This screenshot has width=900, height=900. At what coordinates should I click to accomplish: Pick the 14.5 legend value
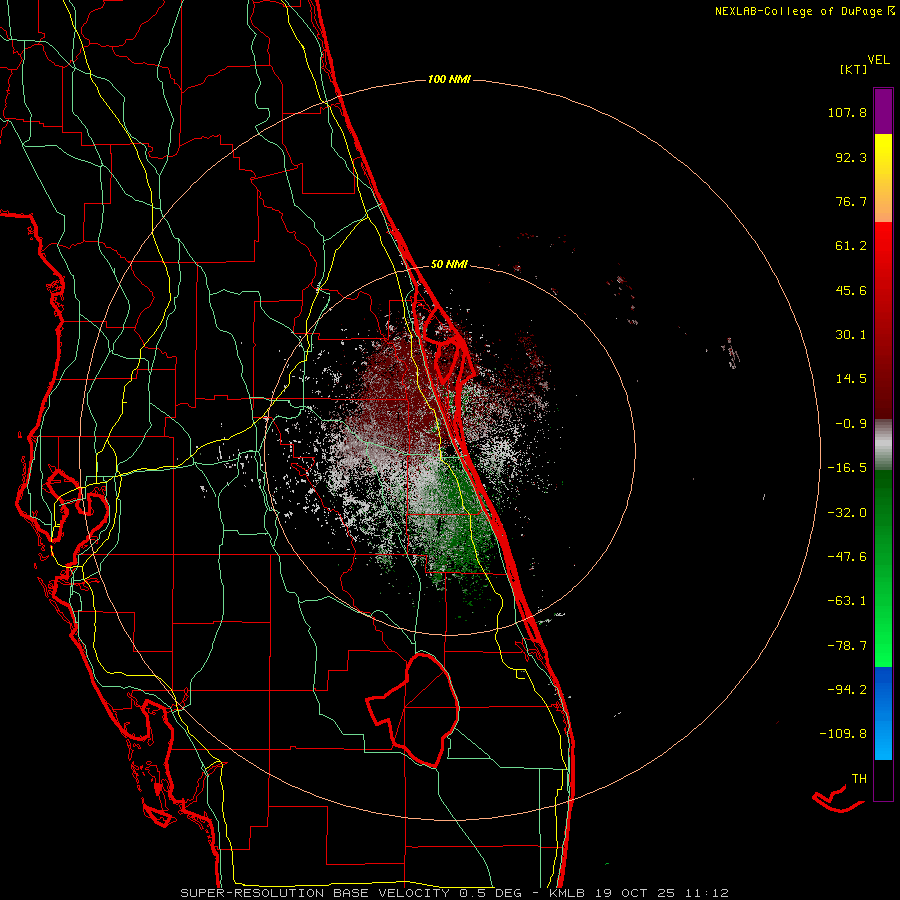[x=851, y=379]
